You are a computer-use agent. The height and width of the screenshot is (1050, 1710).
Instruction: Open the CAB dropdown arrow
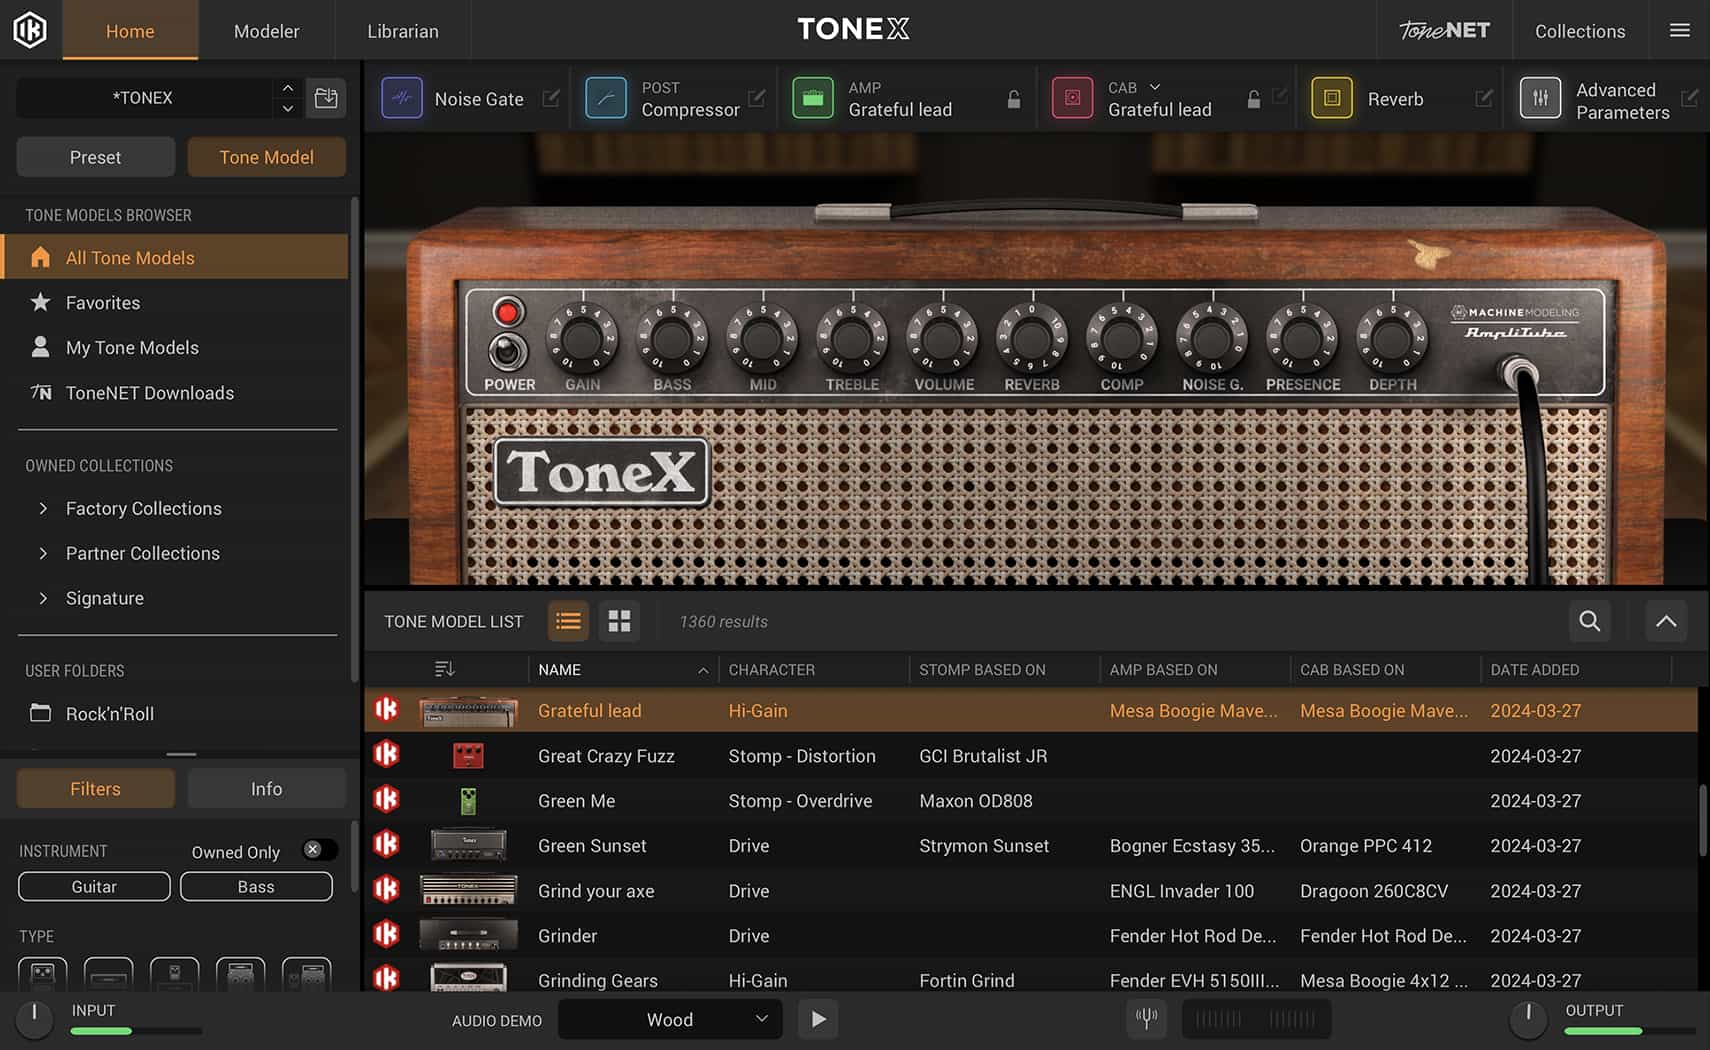(1156, 87)
